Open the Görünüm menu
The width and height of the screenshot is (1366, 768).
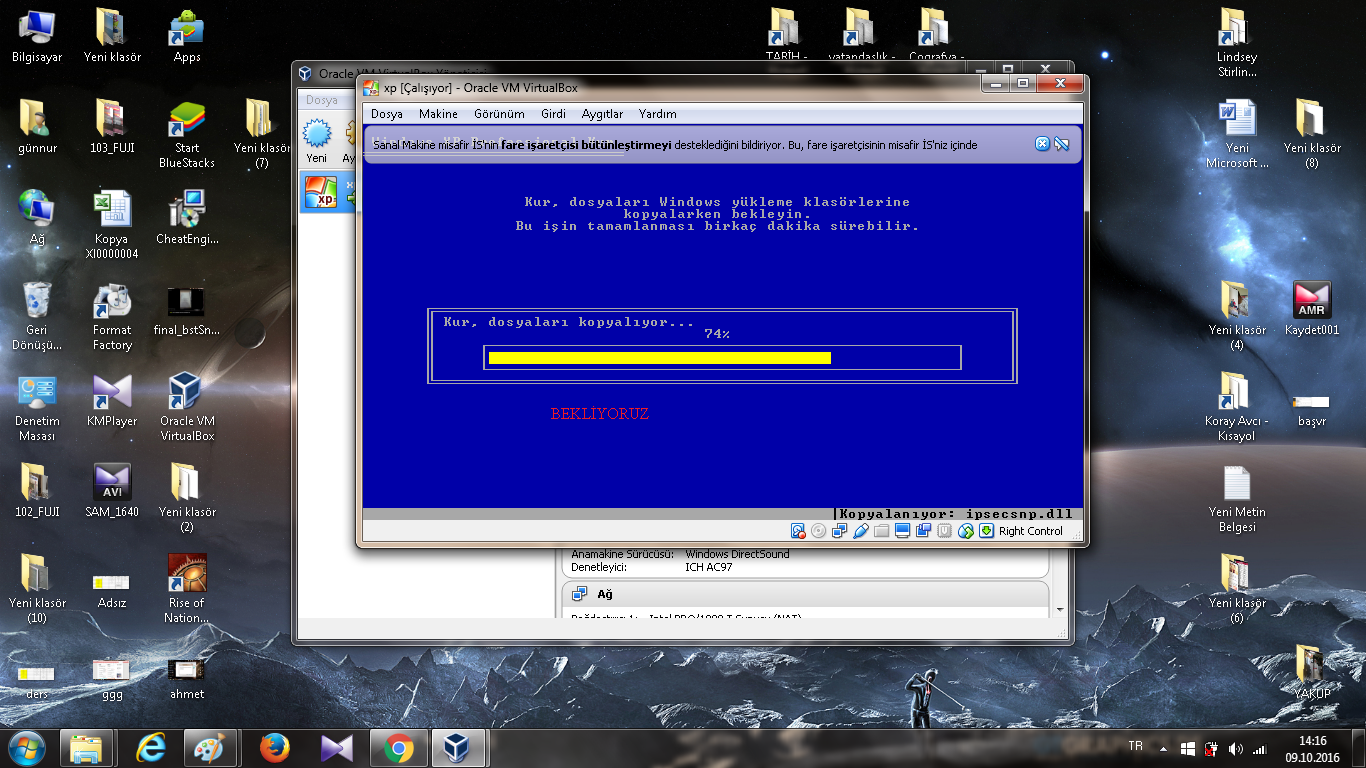click(x=499, y=114)
